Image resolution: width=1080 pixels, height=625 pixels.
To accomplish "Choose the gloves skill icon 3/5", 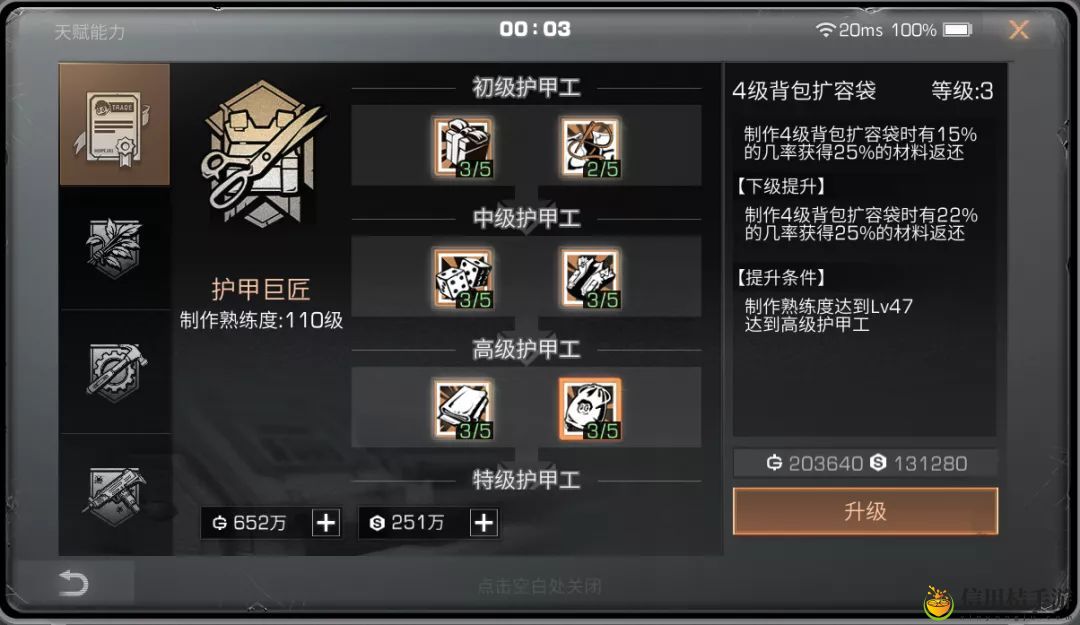I will tap(590, 278).
